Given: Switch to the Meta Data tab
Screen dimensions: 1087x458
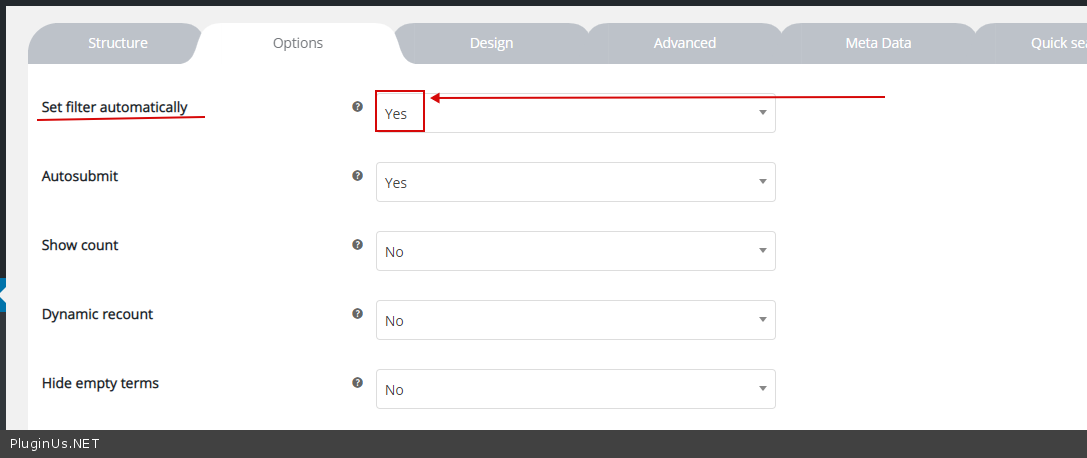Looking at the screenshot, I should (x=878, y=43).
